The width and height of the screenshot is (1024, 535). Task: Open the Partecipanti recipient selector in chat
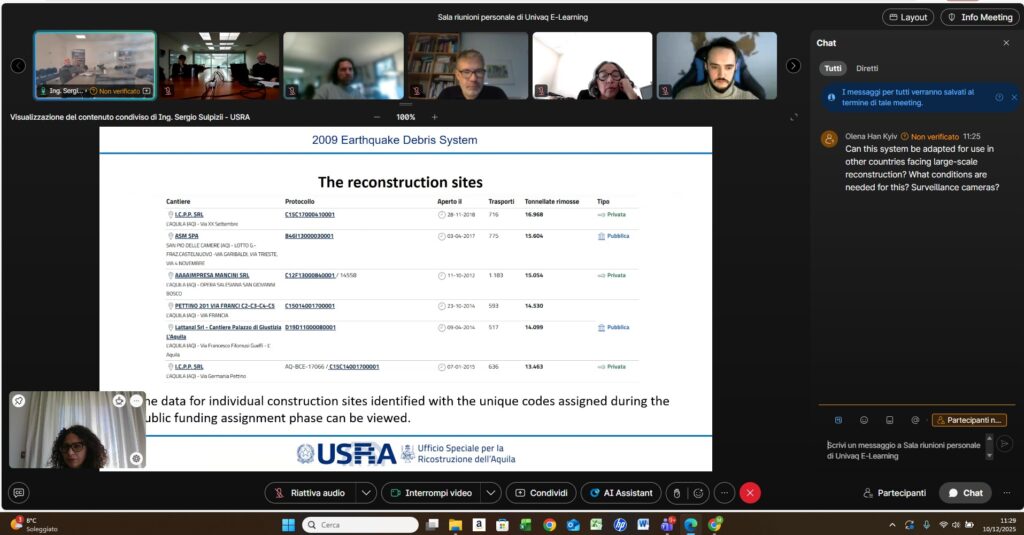[968, 420]
